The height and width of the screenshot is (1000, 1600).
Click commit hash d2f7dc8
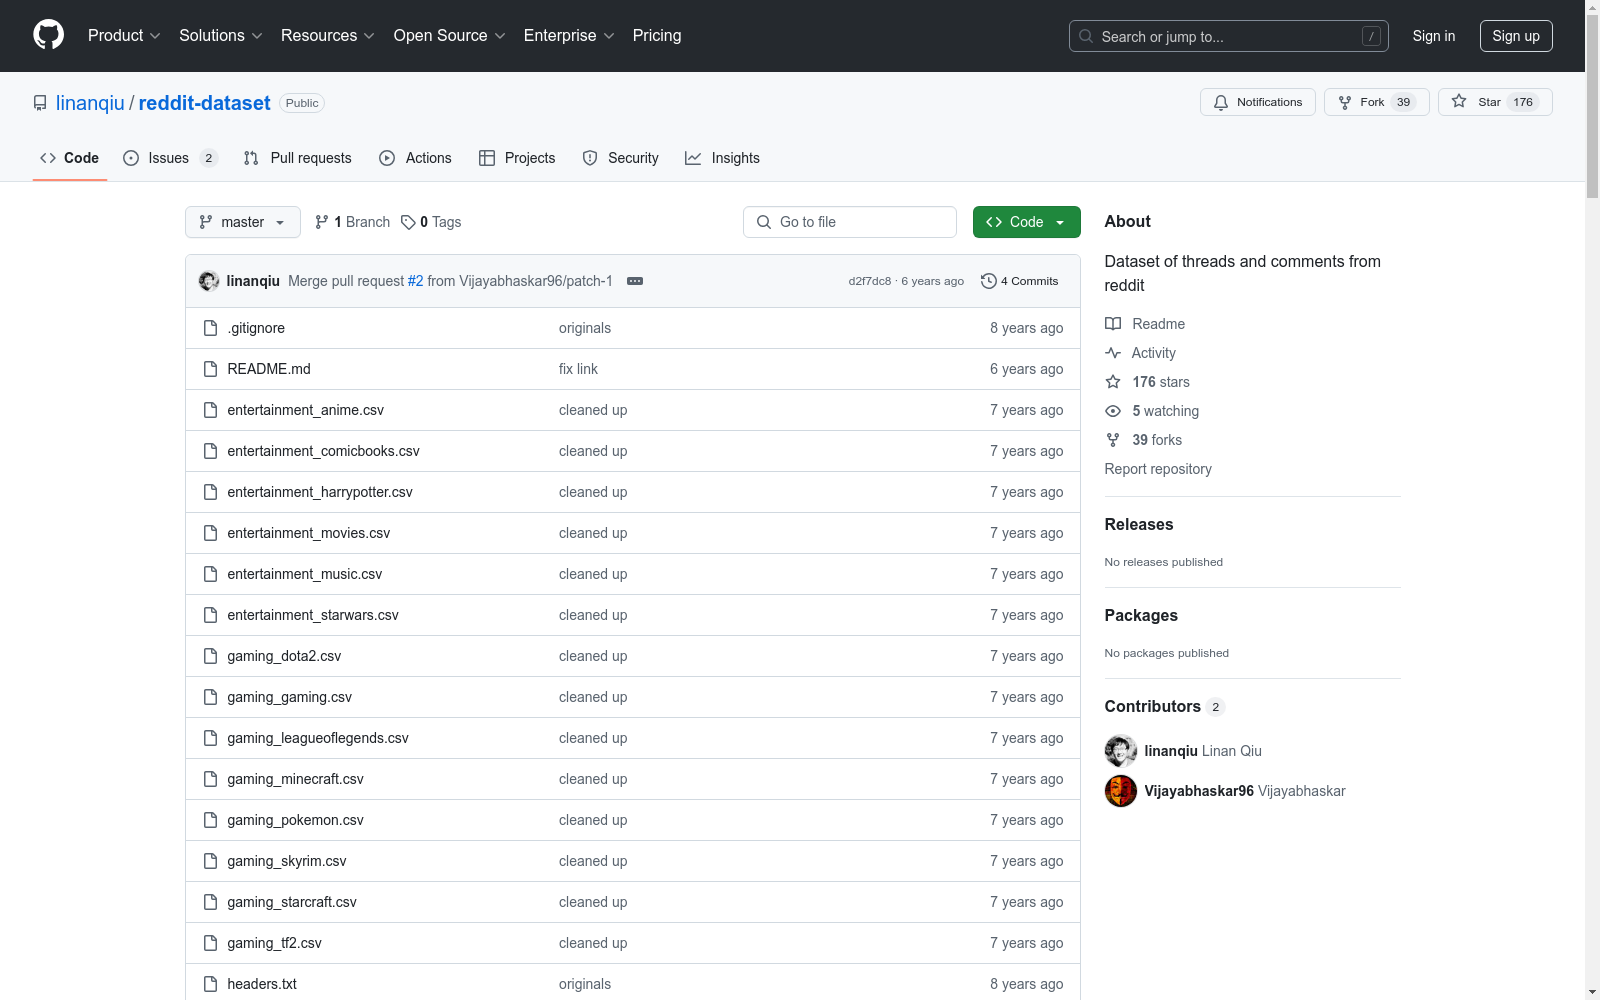[870, 281]
